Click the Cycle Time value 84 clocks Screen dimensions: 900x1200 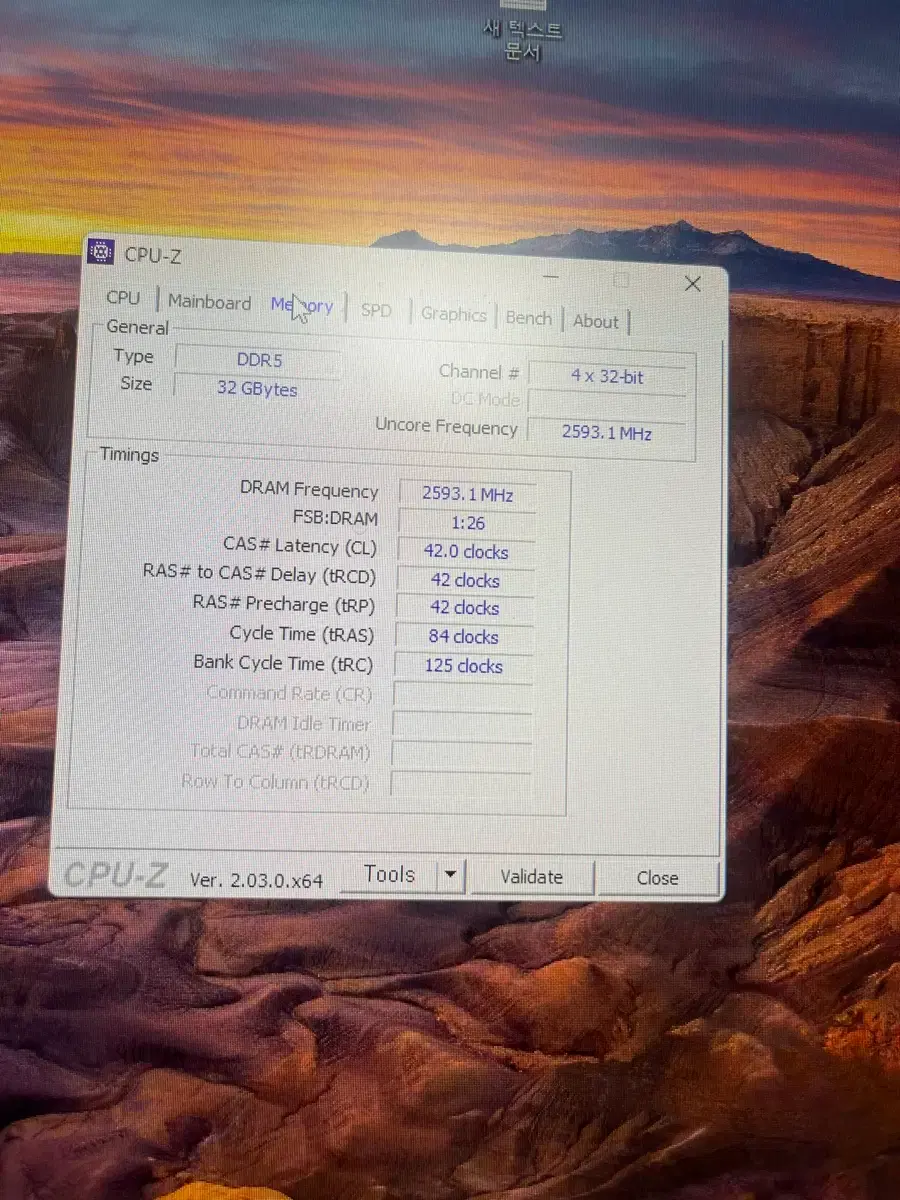point(463,637)
